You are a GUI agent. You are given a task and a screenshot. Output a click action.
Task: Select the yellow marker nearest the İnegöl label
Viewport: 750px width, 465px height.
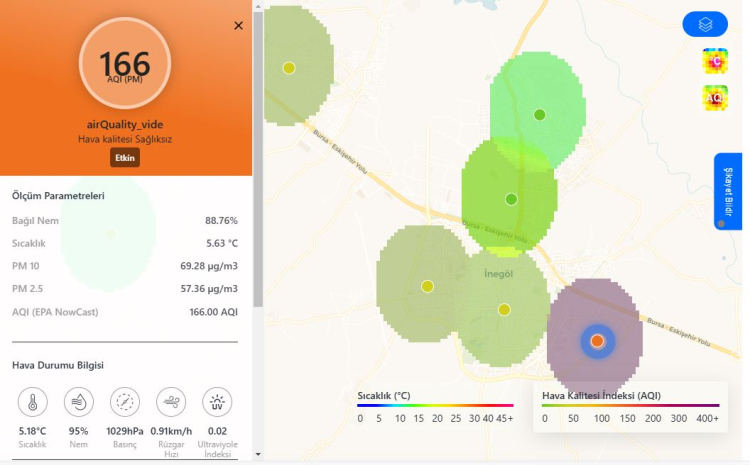tap(504, 309)
